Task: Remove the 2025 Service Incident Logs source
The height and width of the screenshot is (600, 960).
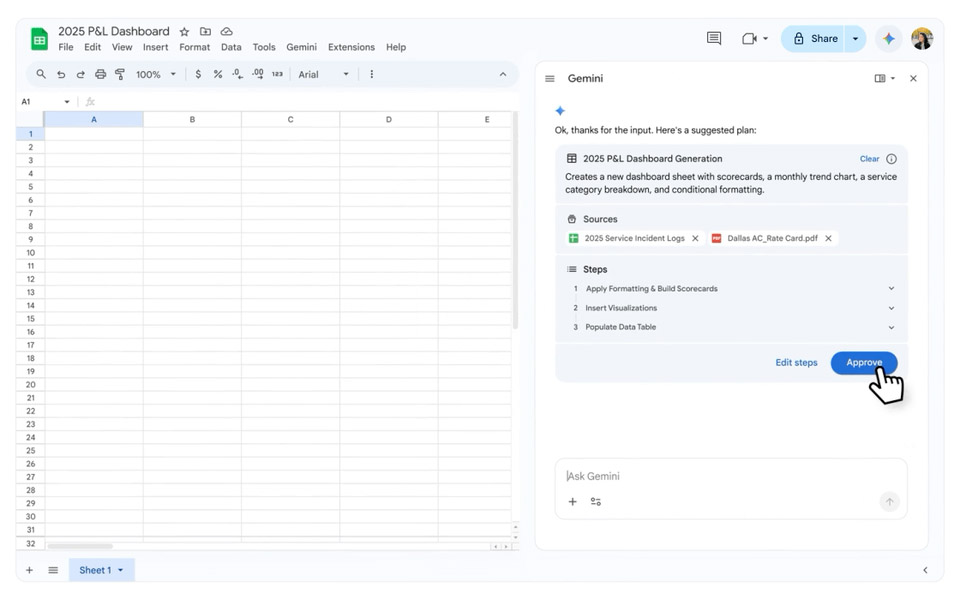Action: pos(695,238)
